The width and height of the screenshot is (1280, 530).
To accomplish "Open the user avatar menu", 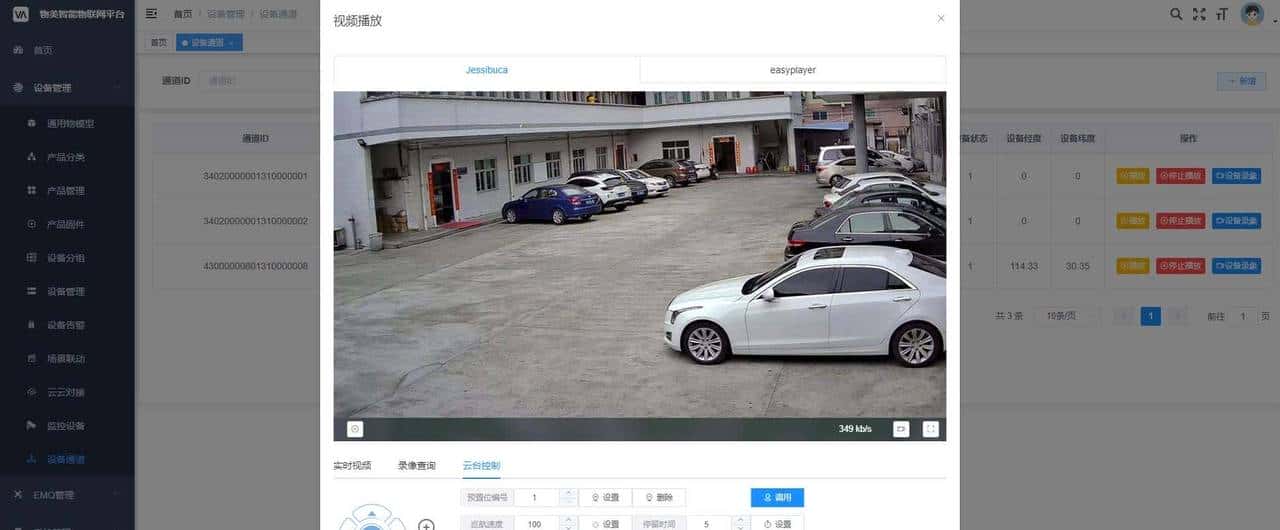I will [1252, 14].
